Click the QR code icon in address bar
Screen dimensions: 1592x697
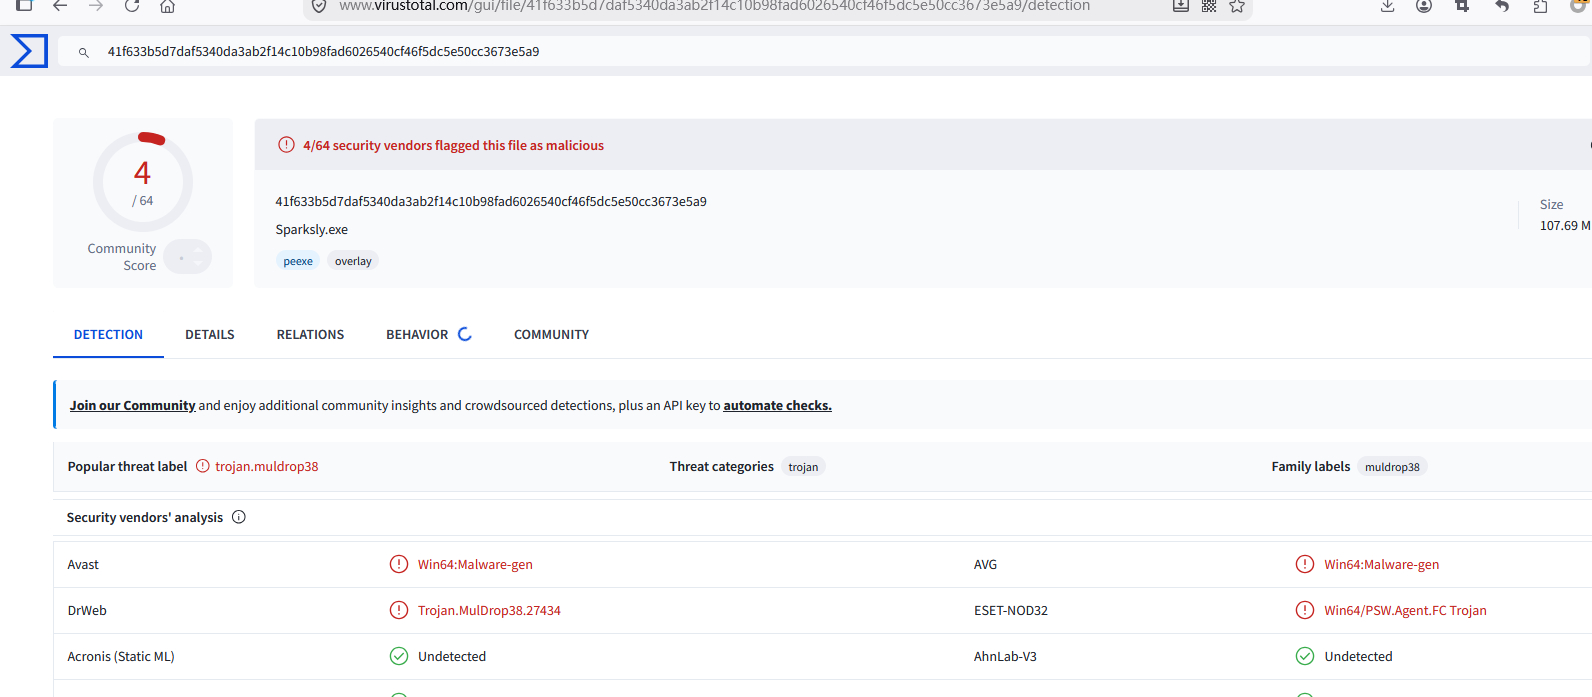(1209, 6)
